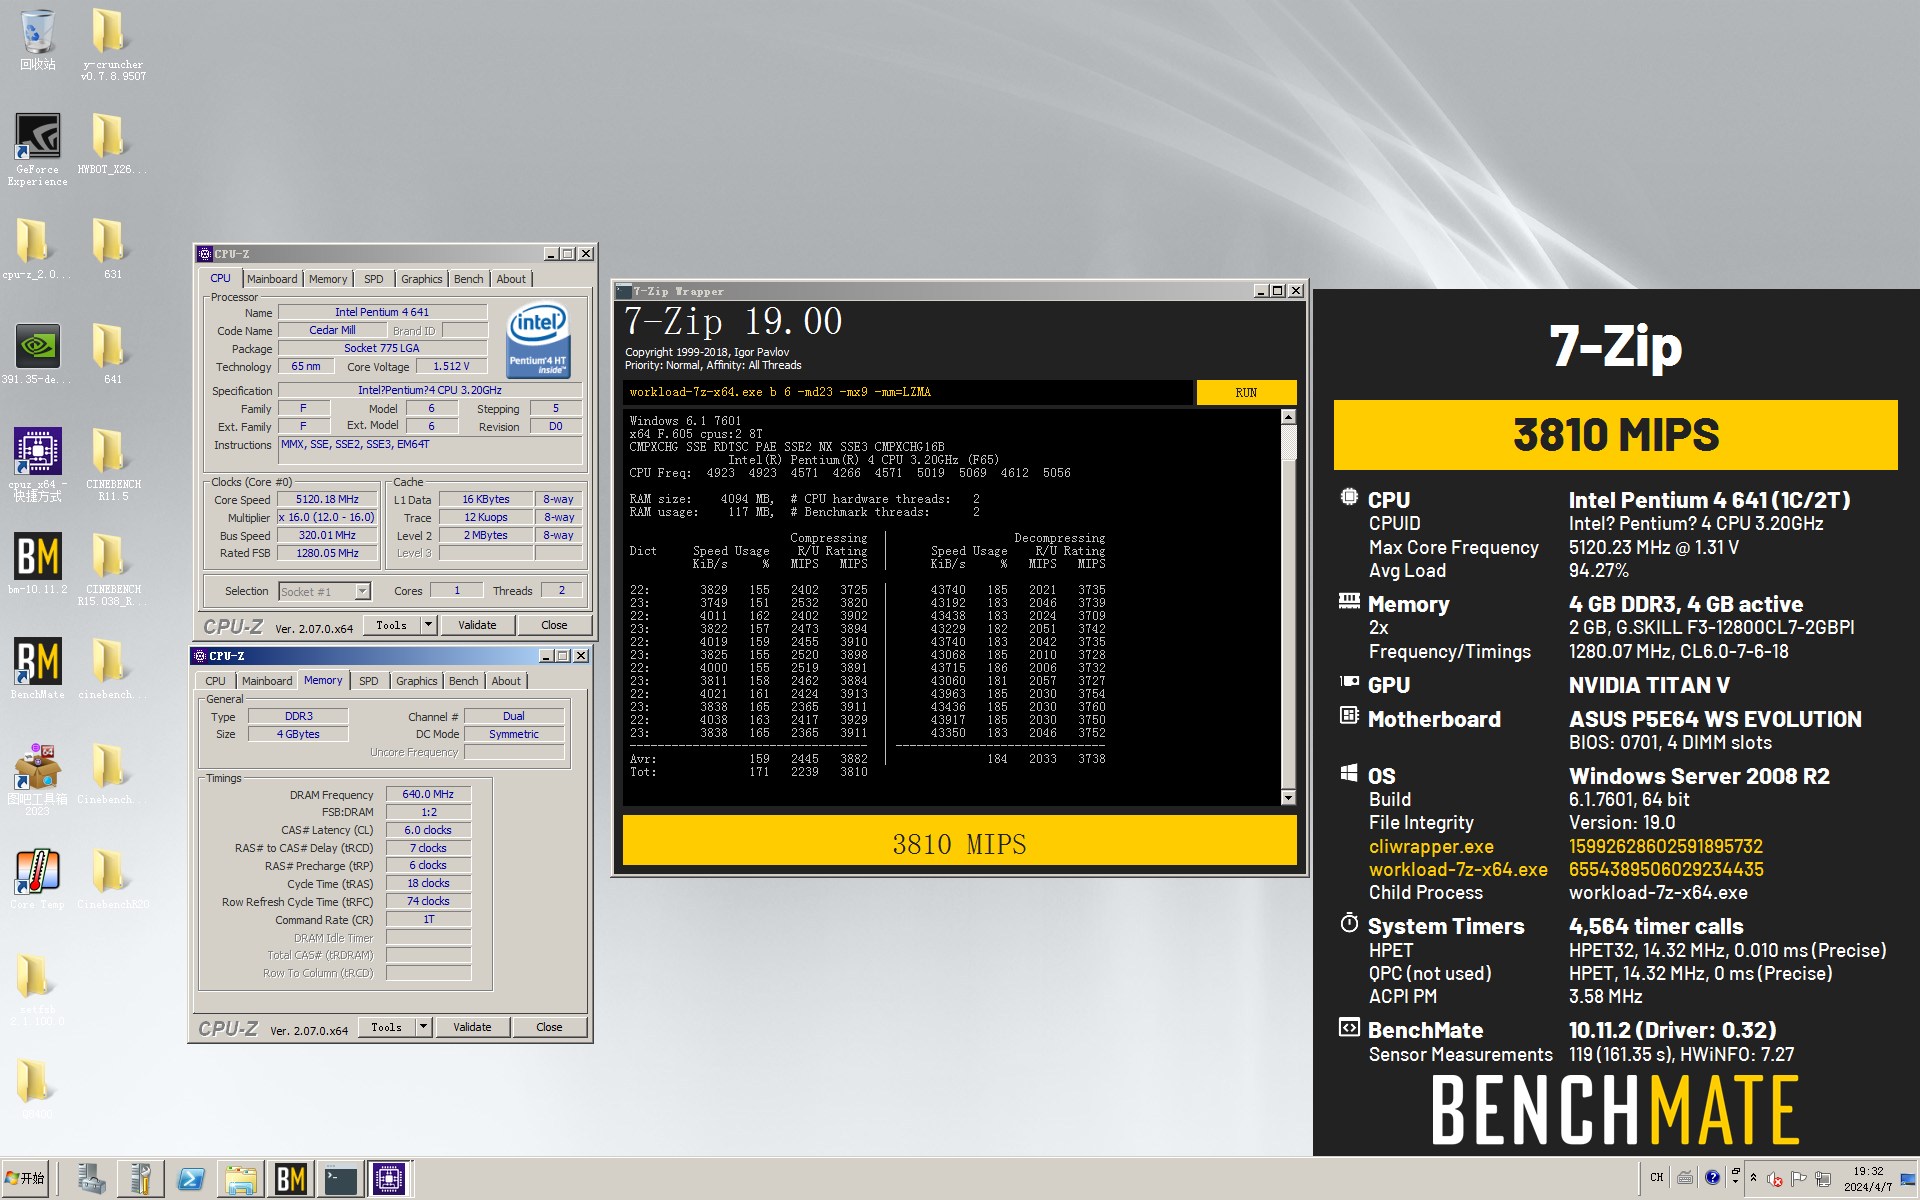
Task: Open Action Center flag tray icon
Action: coord(1798,1179)
